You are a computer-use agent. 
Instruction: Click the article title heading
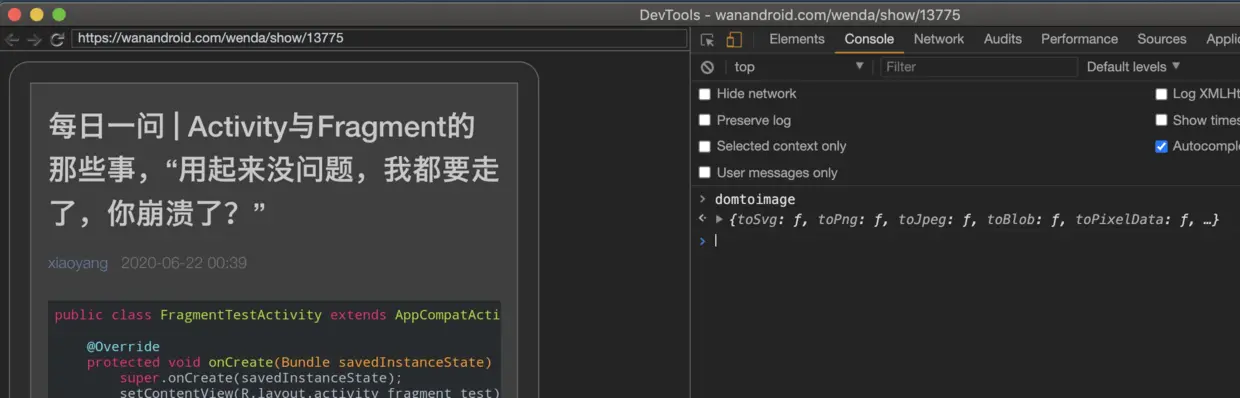click(x=273, y=170)
